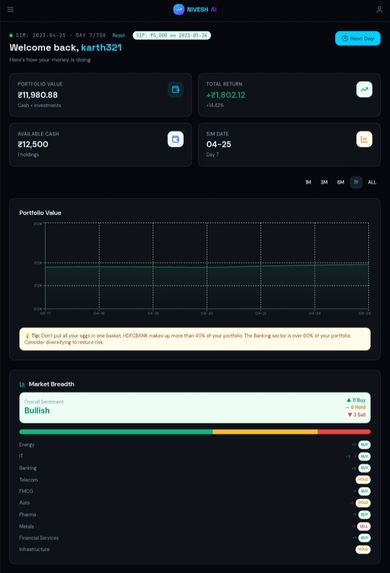
Task: Click the FMCG sector label
Action: coord(26,491)
